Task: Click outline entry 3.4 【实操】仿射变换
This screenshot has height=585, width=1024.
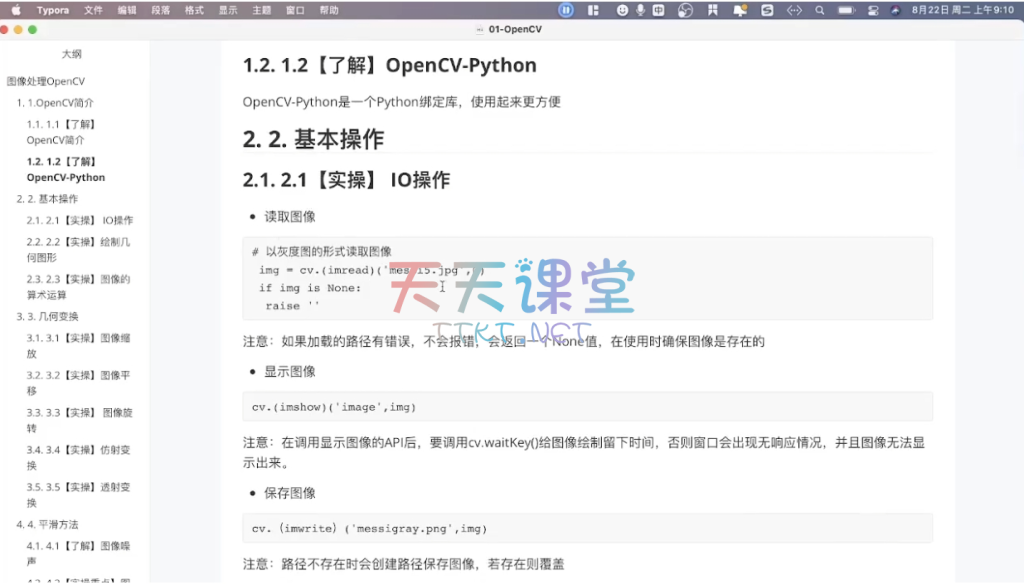Action: click(78, 457)
